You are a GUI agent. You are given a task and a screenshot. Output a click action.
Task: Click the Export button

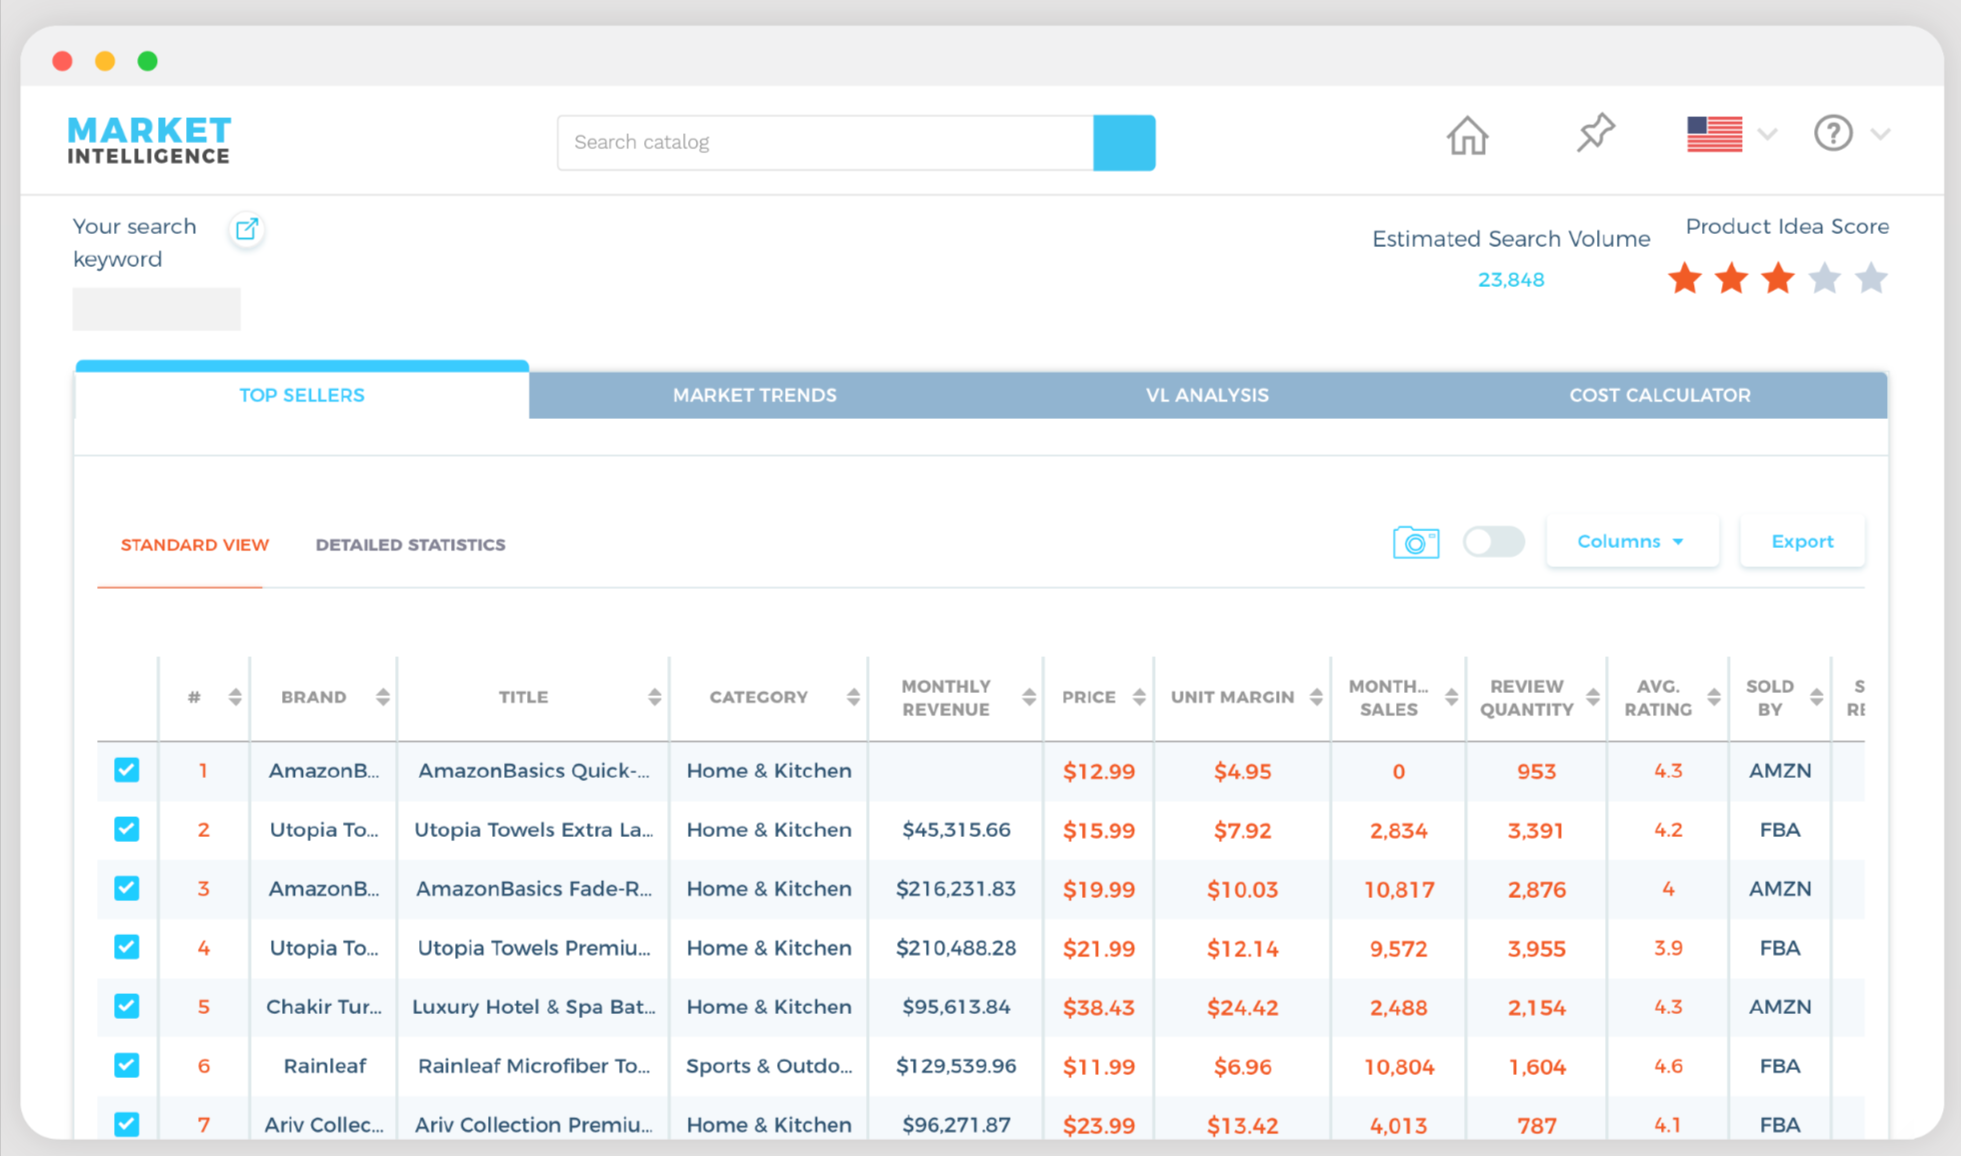click(1802, 541)
